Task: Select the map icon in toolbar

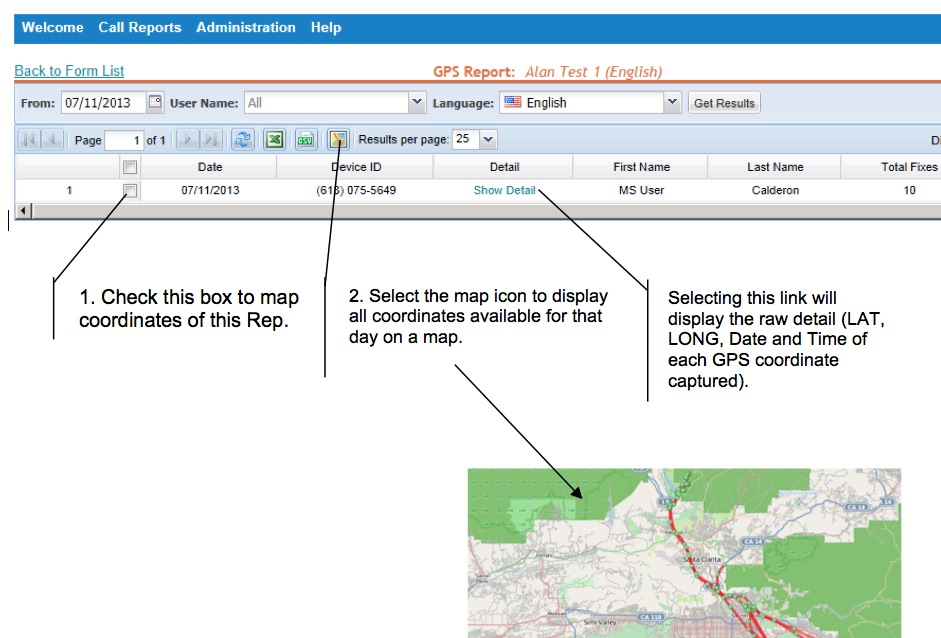Action: (338, 140)
